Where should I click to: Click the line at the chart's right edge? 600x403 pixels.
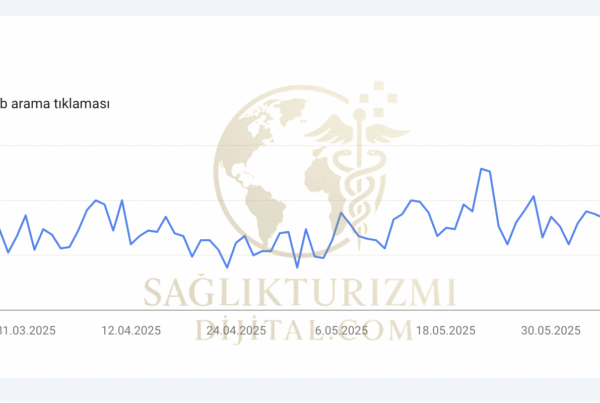pos(597,216)
